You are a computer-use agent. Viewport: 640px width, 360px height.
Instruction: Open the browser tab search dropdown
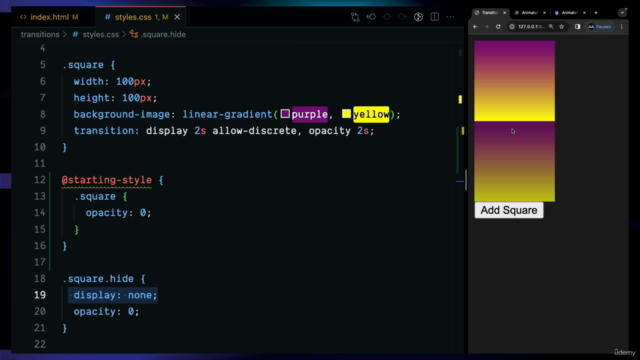(x=622, y=13)
